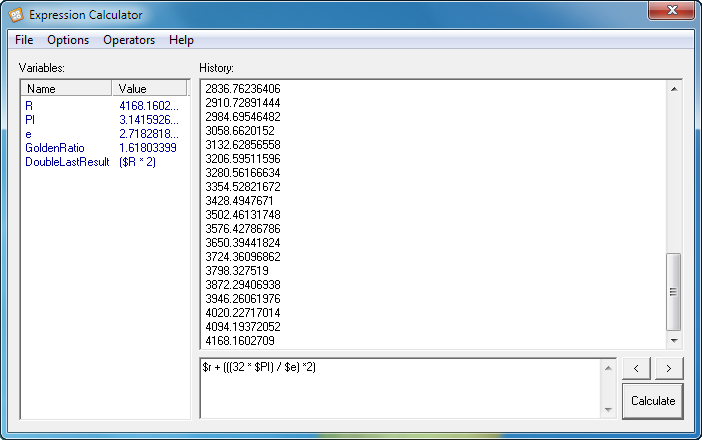
Task: Select the PI variable row
Action: 105,120
